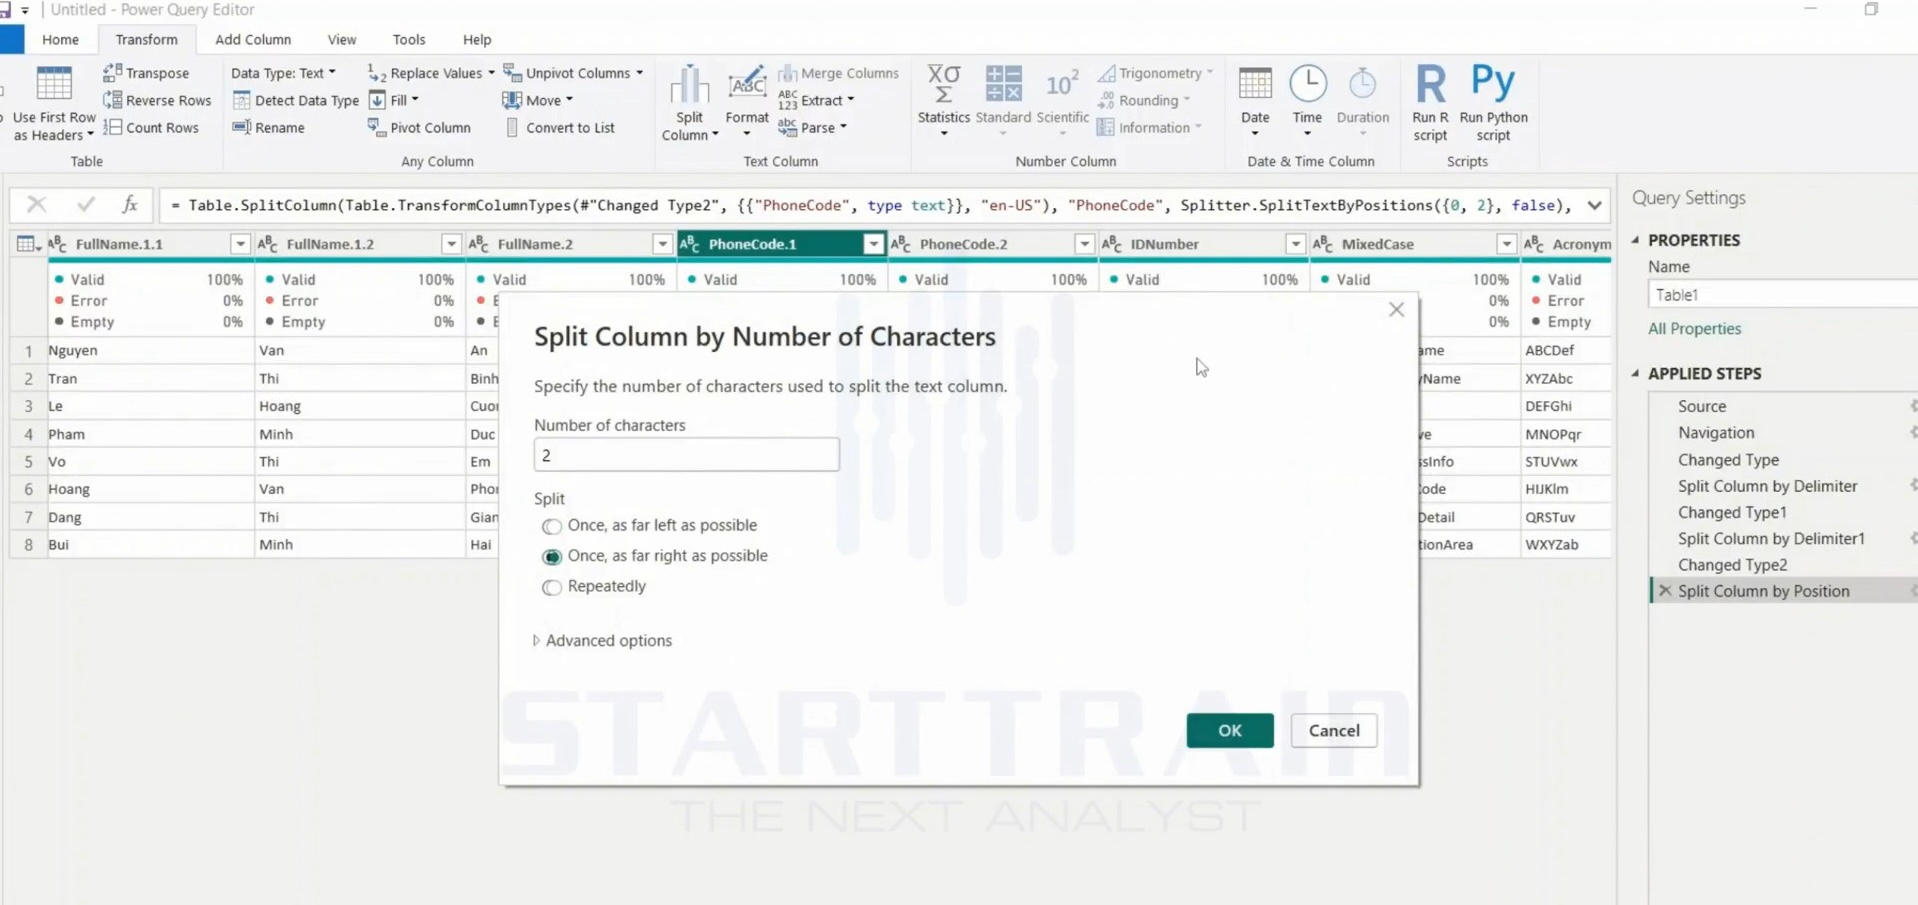Open the Help tab
The image size is (1918, 905).
click(x=477, y=39)
